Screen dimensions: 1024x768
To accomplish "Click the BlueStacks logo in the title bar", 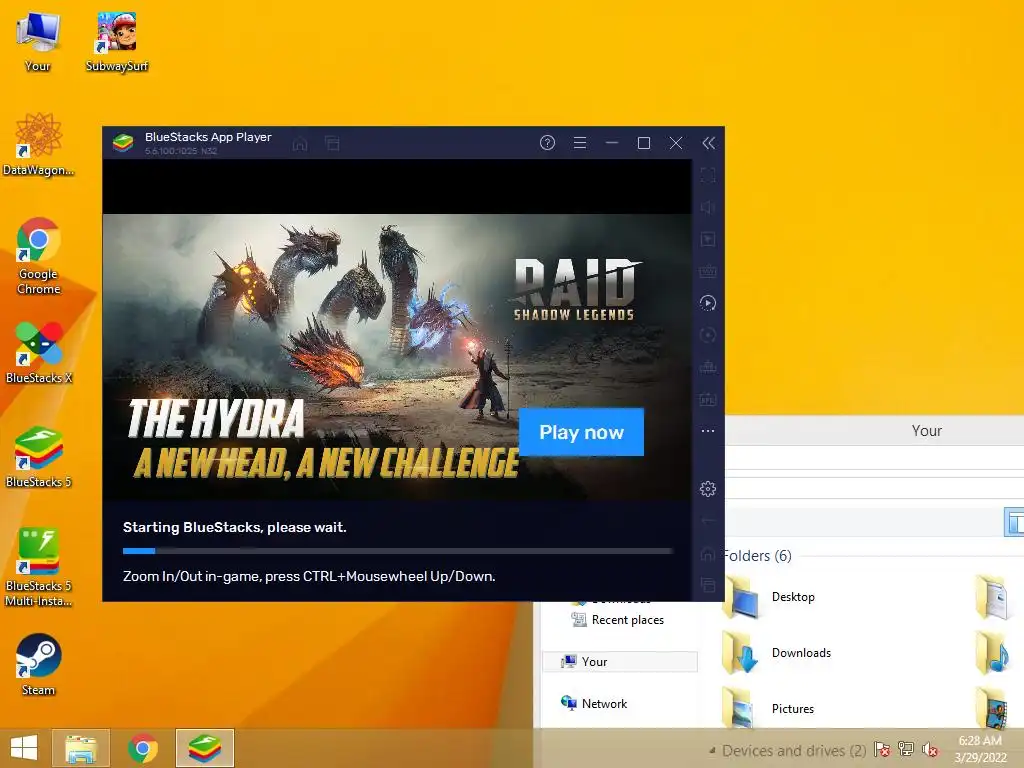I will pyautogui.click(x=123, y=143).
